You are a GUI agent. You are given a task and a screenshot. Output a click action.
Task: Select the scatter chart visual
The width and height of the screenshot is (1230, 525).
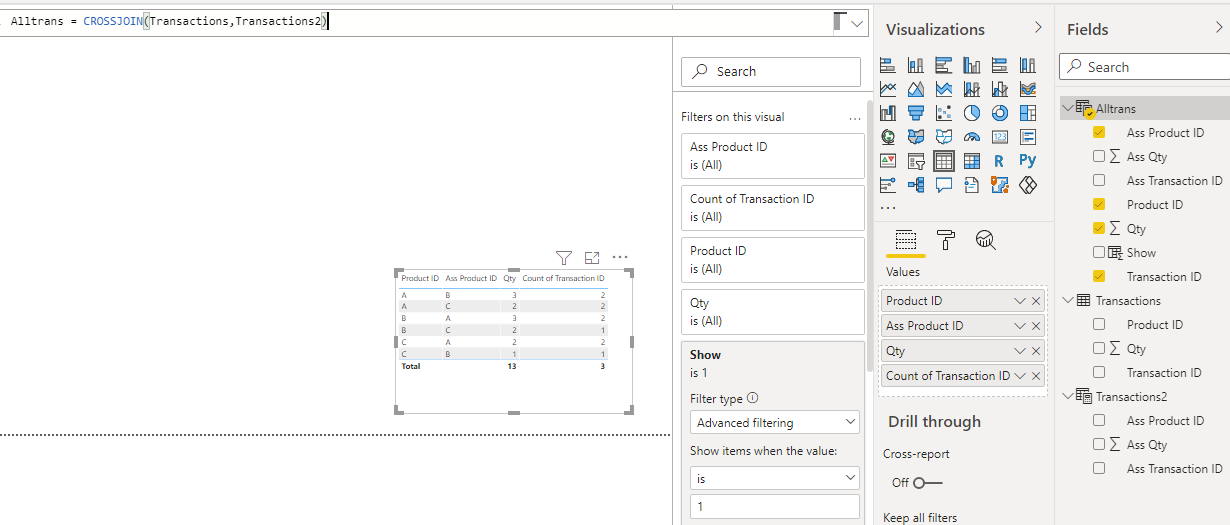point(944,113)
